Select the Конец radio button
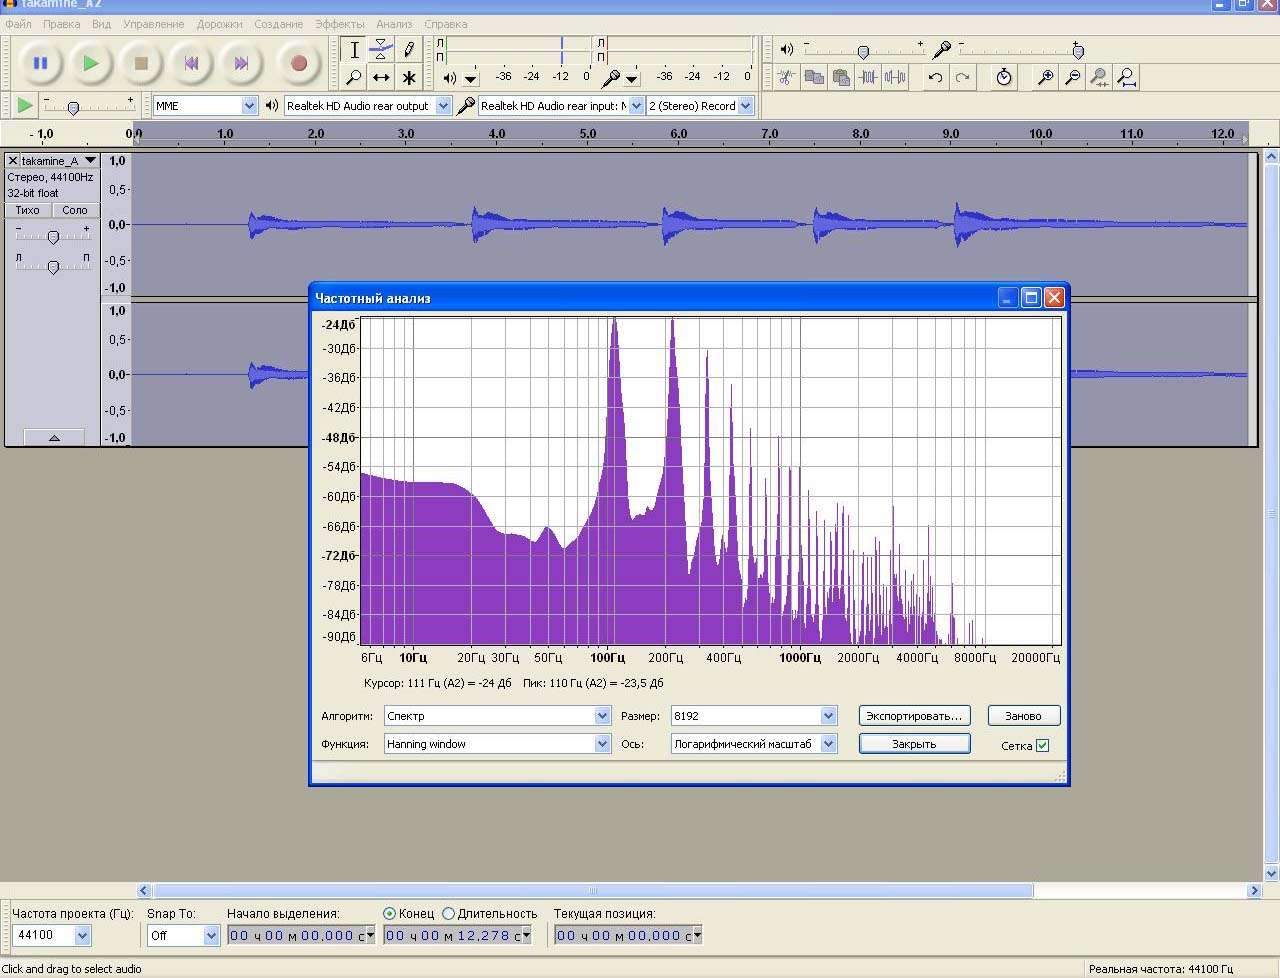Screen dimensions: 1280x978 click(x=390, y=913)
